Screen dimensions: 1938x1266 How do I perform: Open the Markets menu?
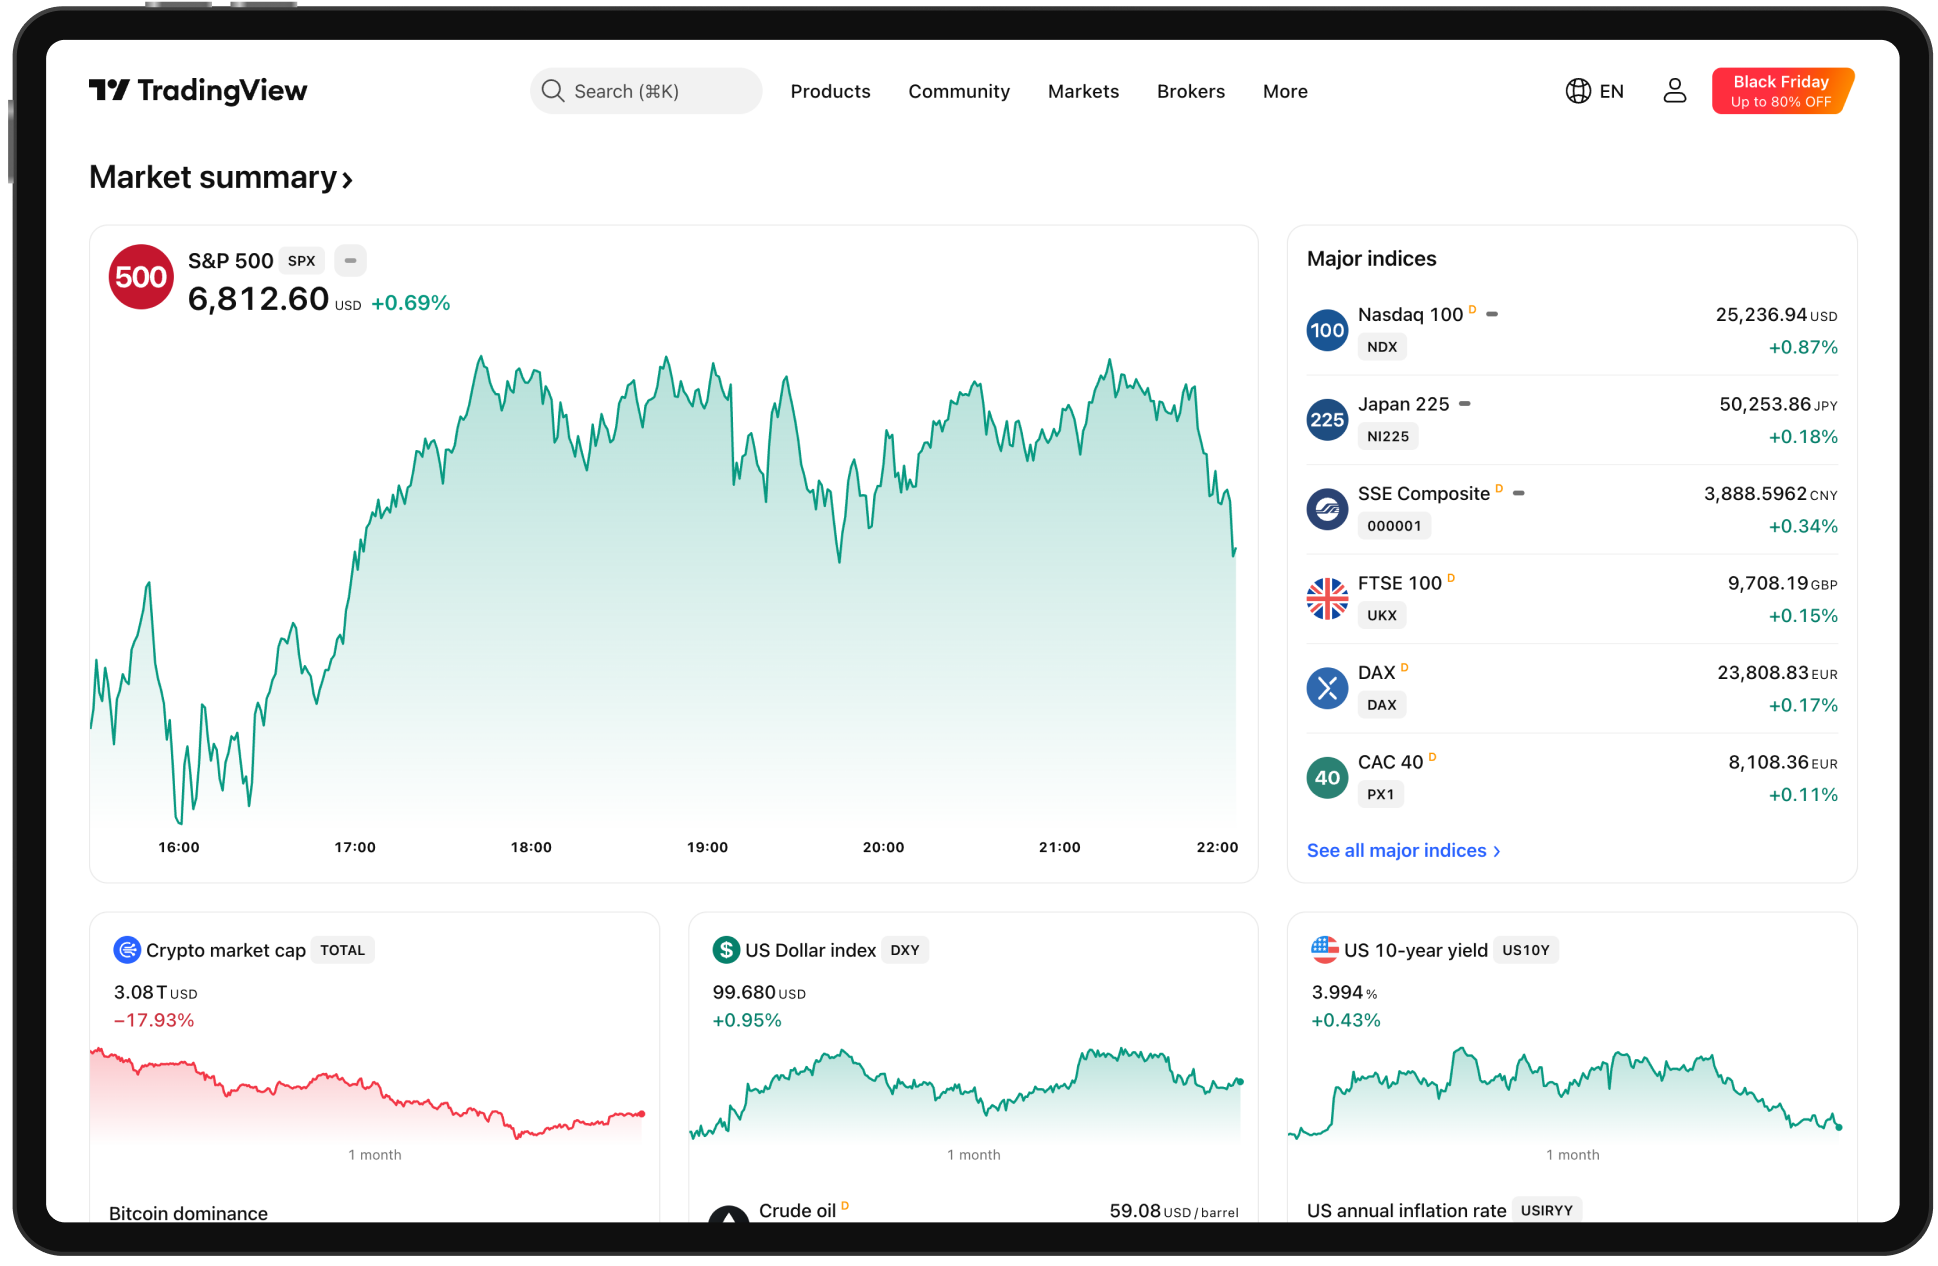1083,91
